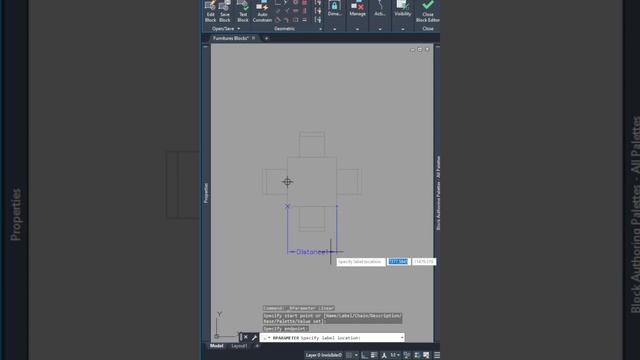
Task: Toggle the grid display in the status bar
Action: tap(349, 355)
